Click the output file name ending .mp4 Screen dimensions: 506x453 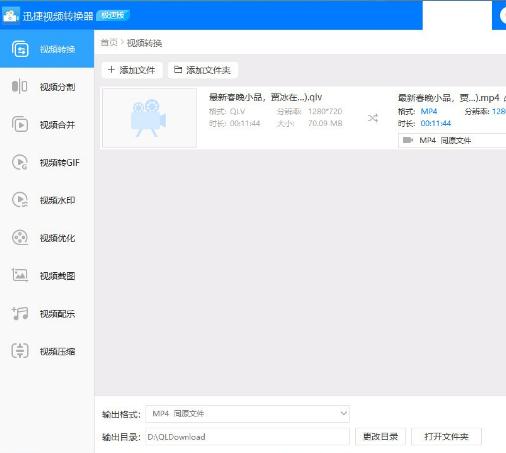point(449,98)
